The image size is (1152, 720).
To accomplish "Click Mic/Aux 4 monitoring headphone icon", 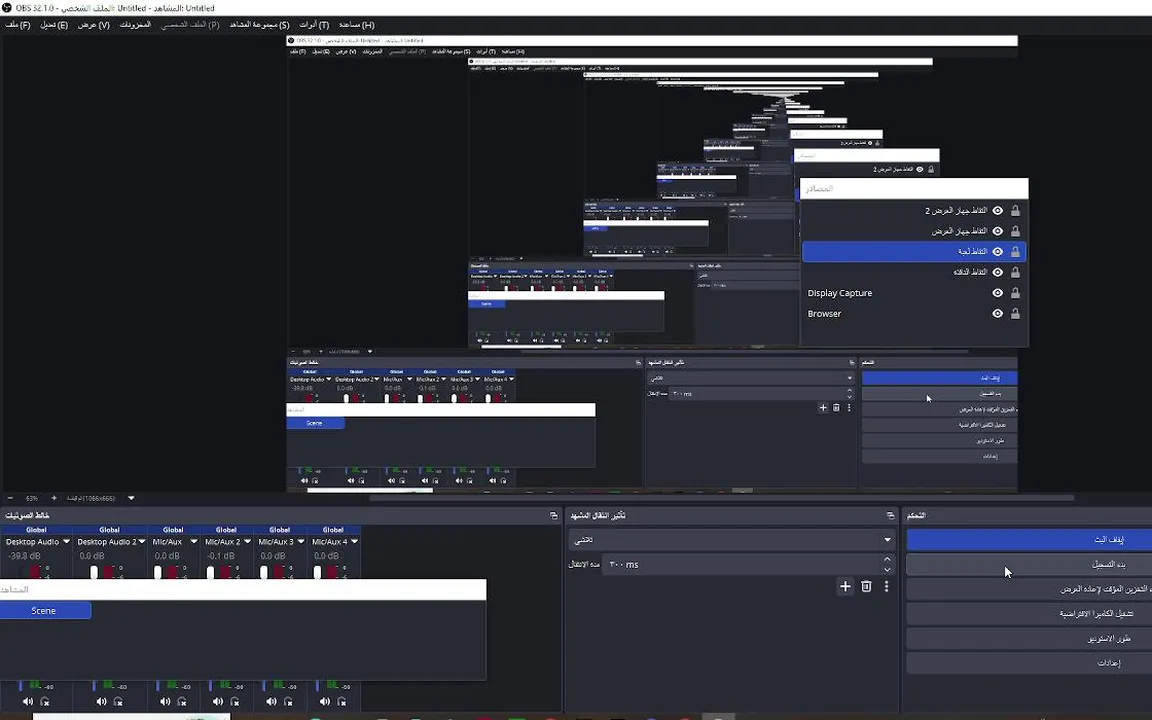I will [342, 702].
